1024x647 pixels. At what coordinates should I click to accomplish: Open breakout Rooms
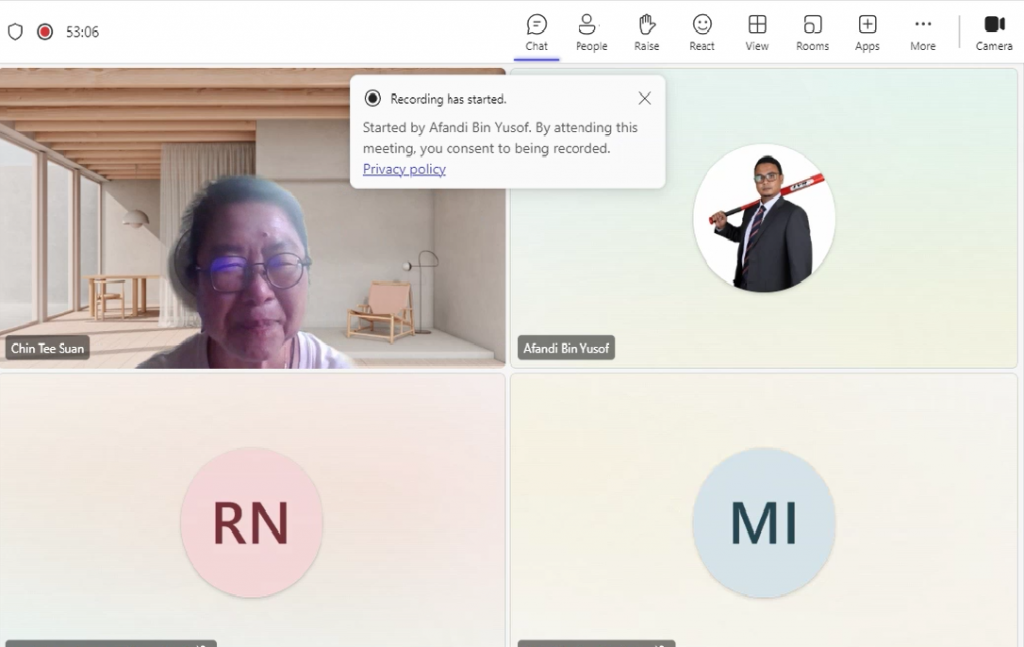[812, 31]
